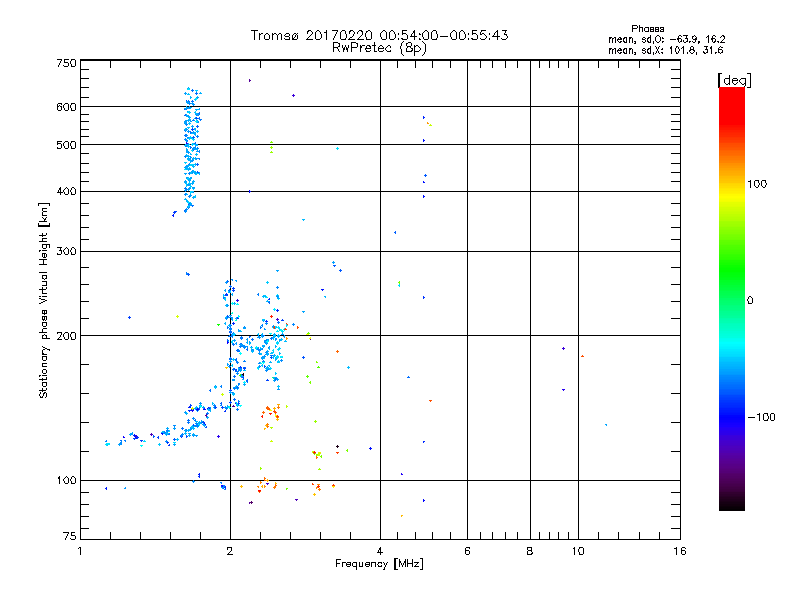
Task: Click the y-axis tick label '200'
Action: pyautogui.click(x=66, y=336)
